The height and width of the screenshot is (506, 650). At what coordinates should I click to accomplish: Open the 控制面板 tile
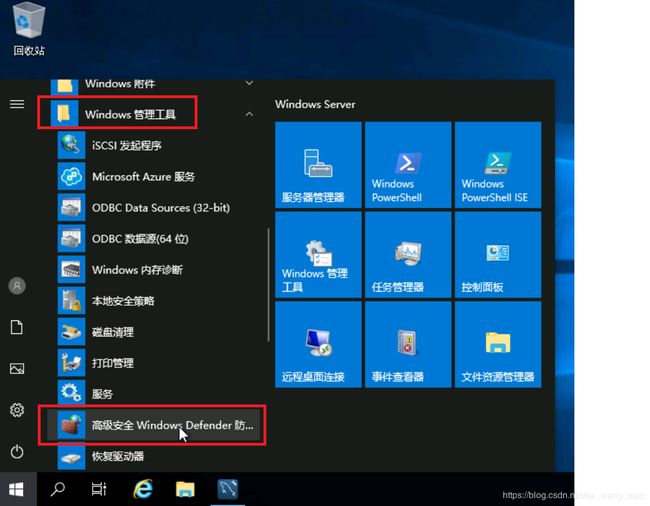pos(498,255)
